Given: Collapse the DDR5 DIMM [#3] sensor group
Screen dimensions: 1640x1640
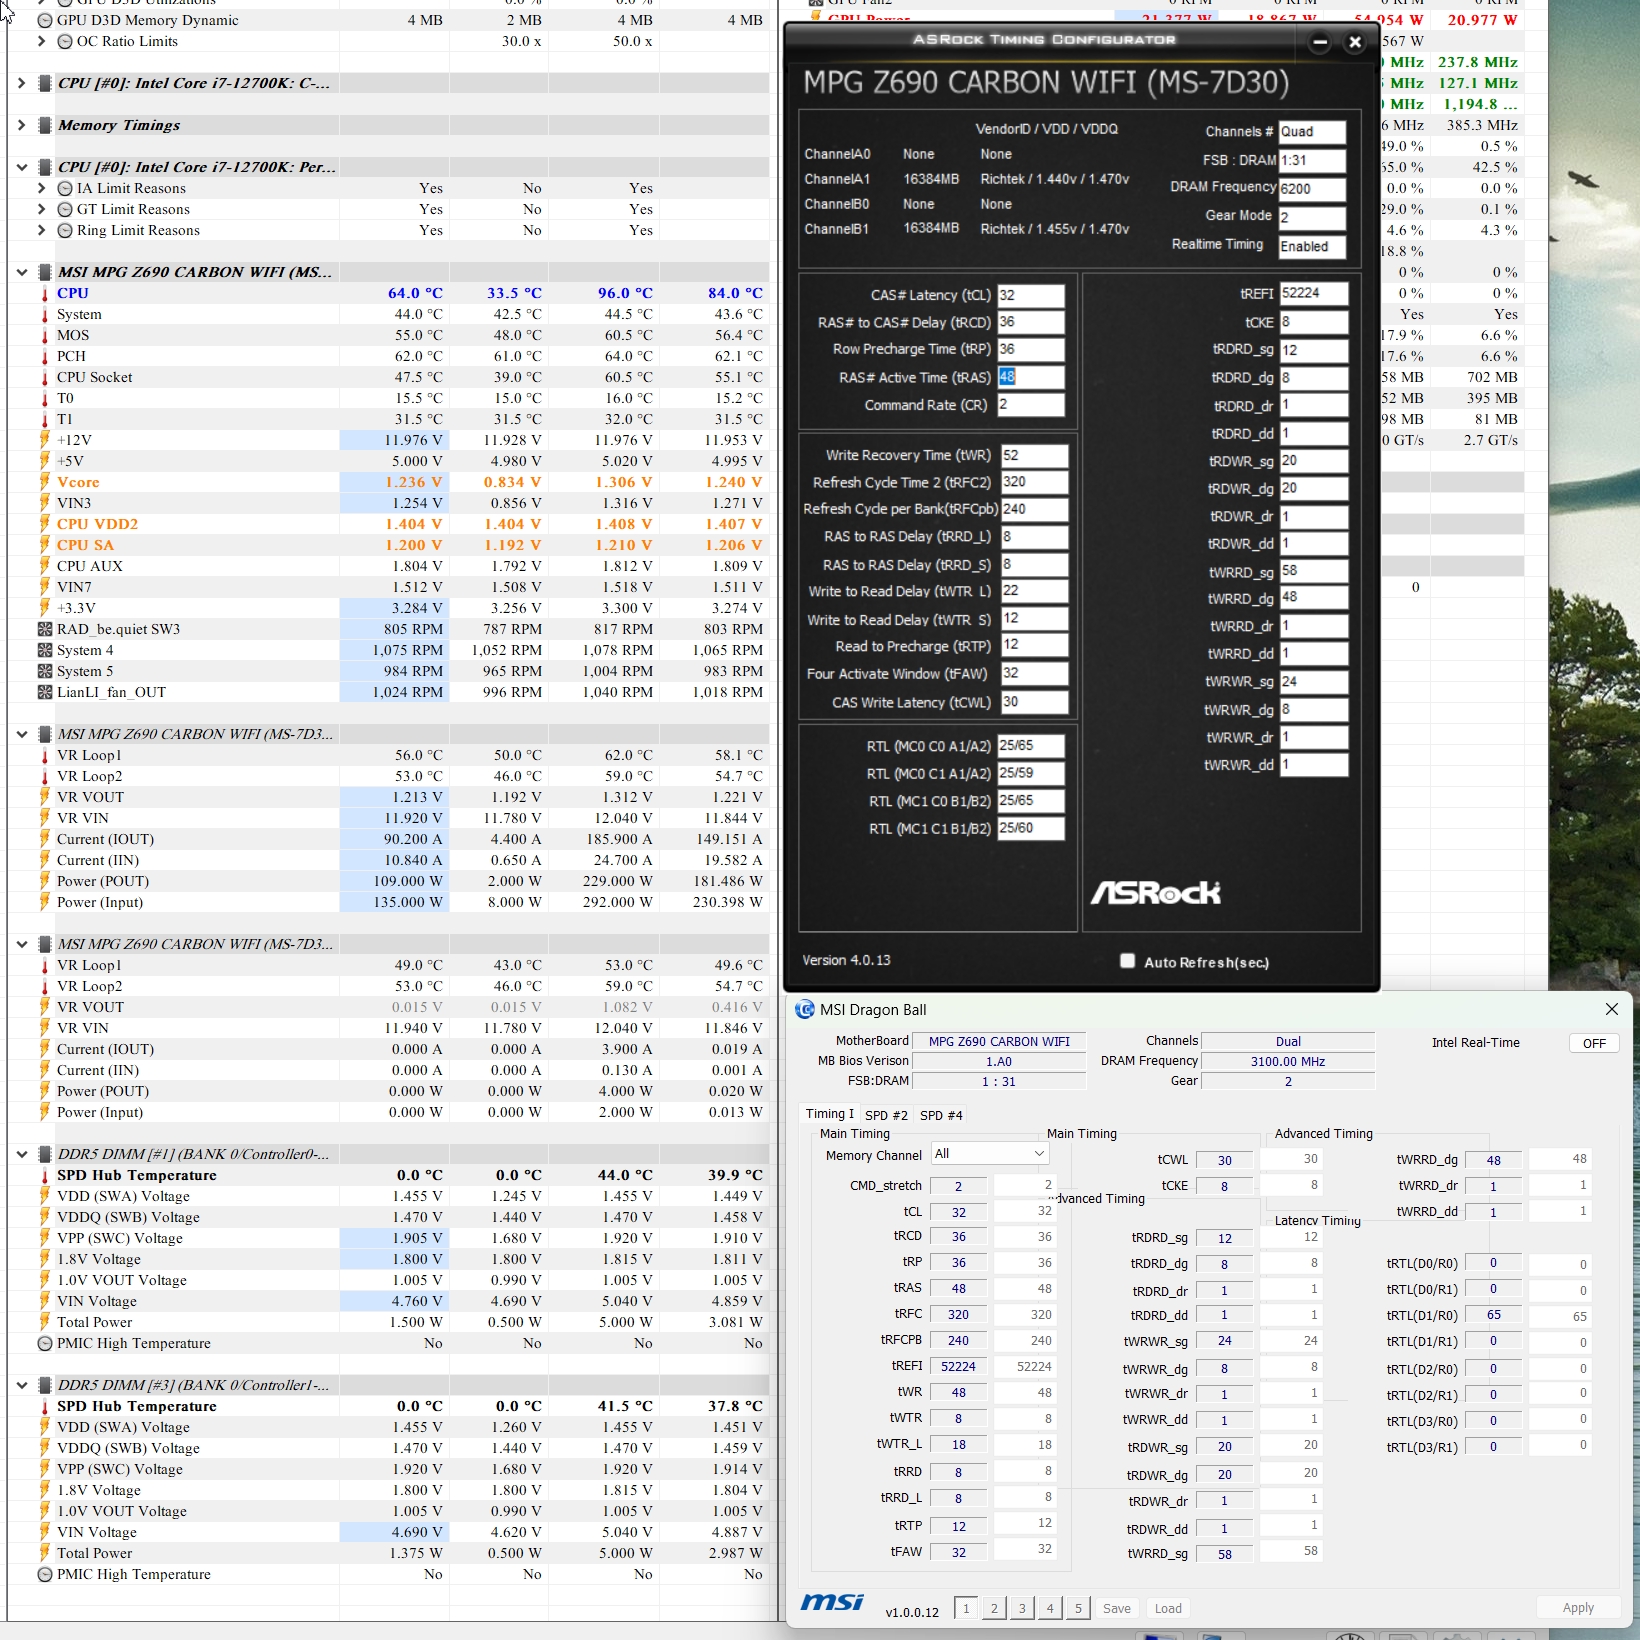Looking at the screenshot, I should click(x=21, y=1385).
